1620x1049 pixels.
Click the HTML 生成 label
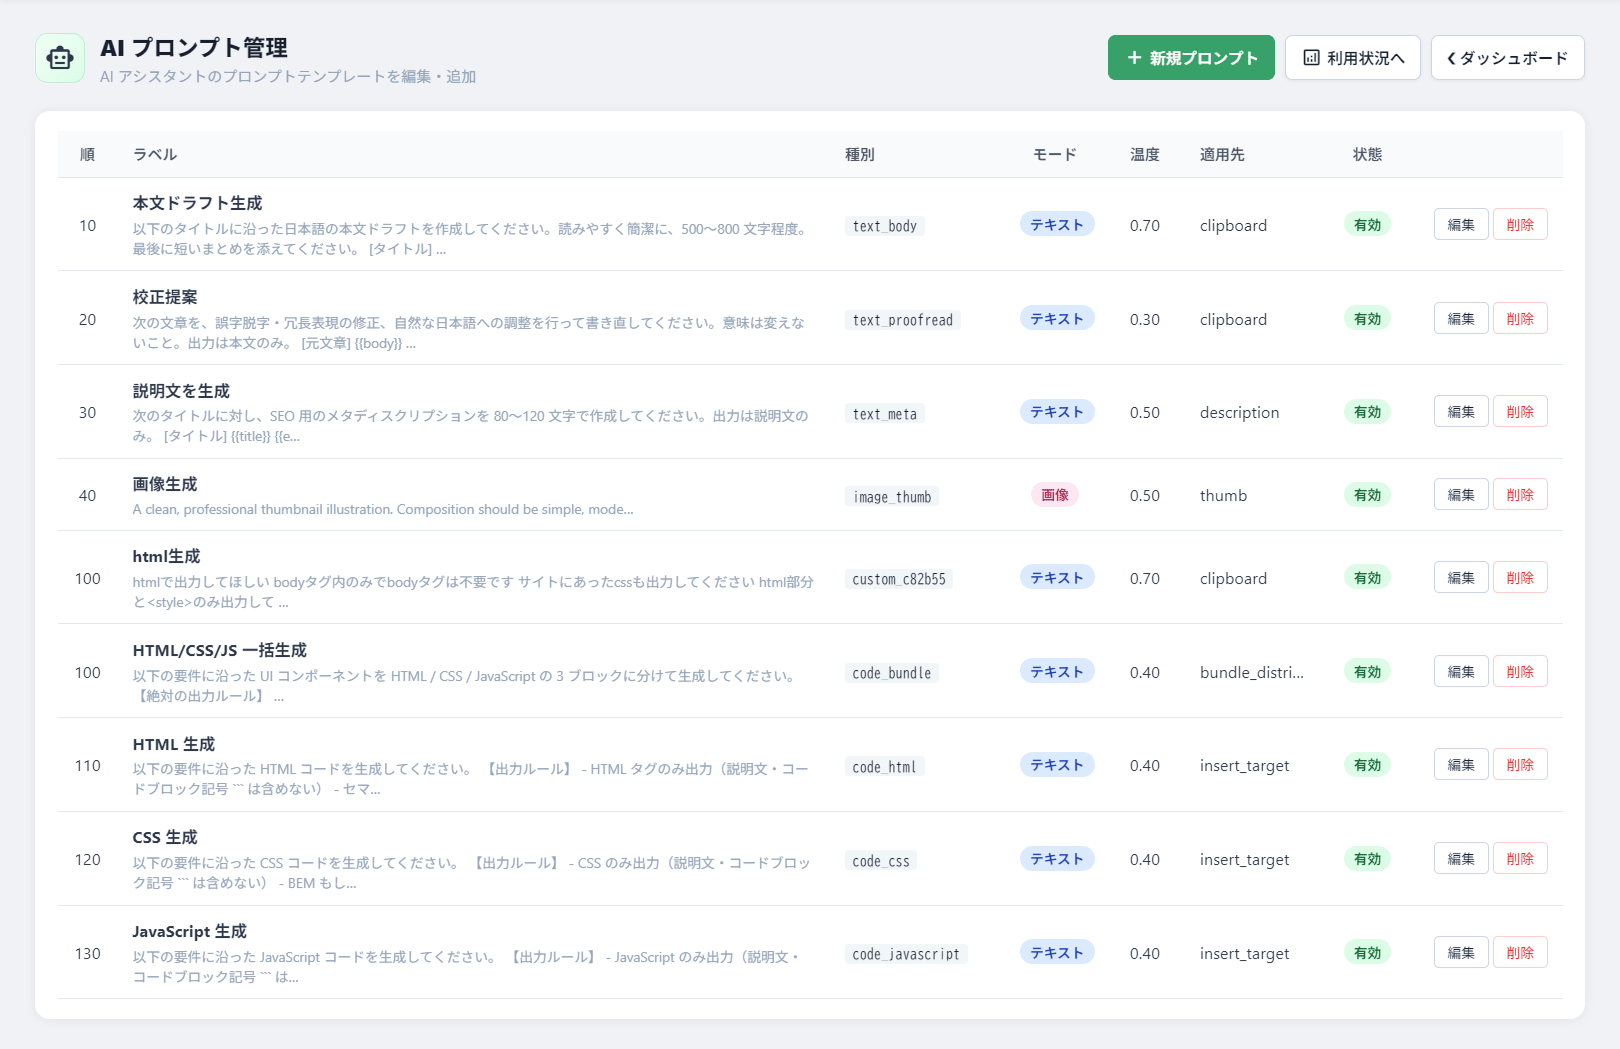coord(174,744)
